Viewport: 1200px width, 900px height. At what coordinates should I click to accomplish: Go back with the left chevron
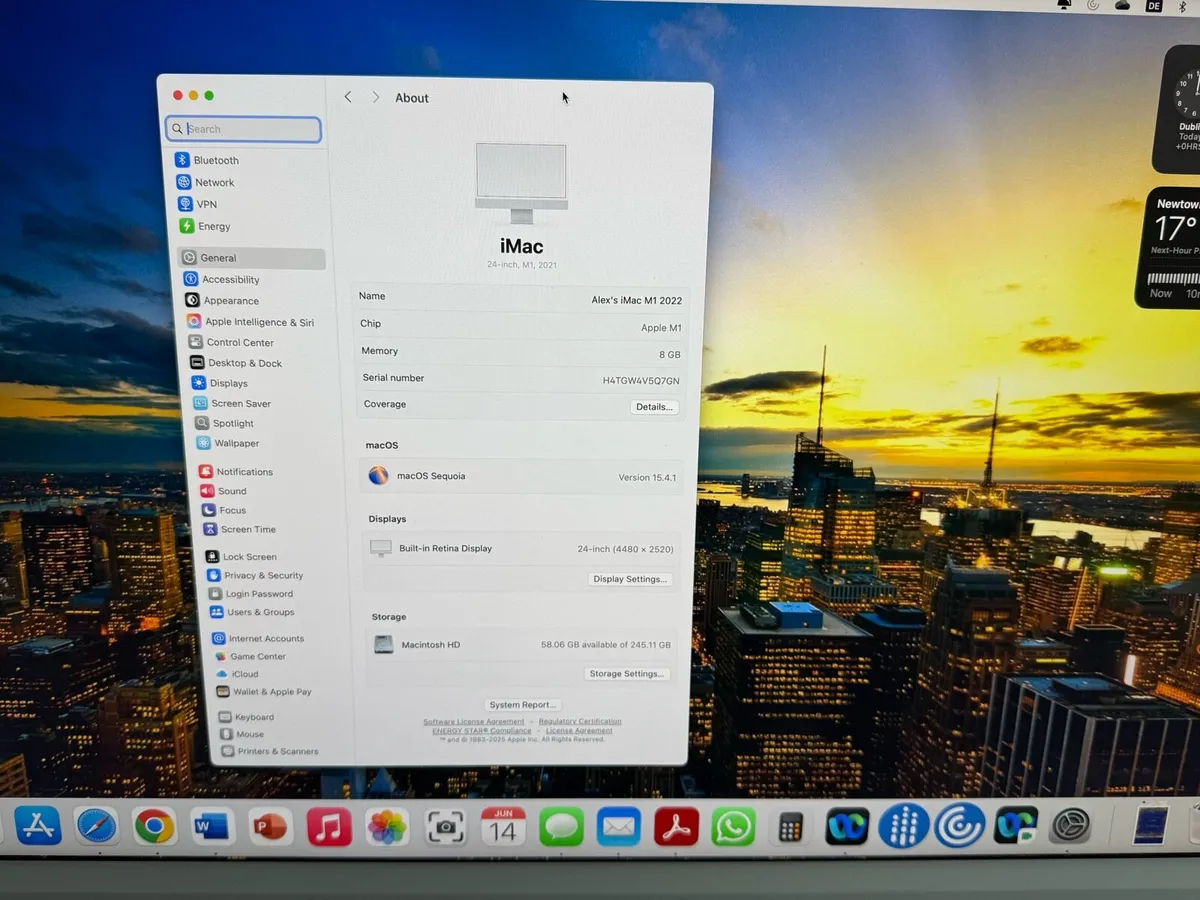[348, 97]
